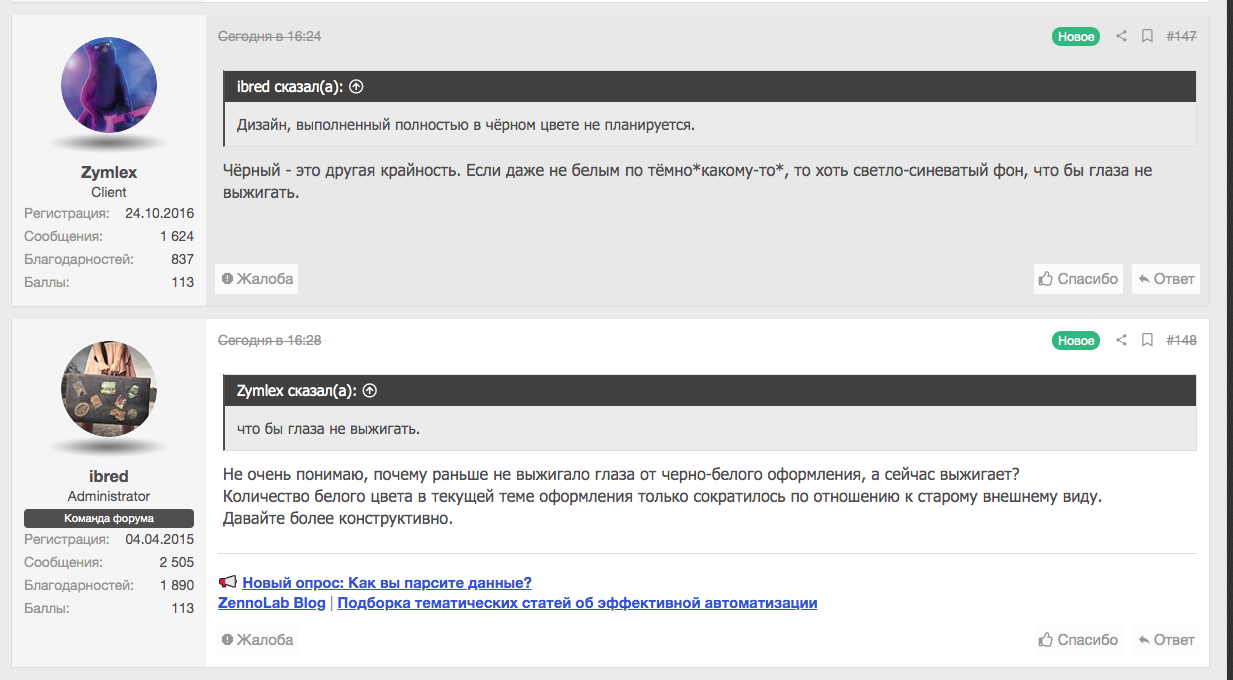Open link Новый опрос: Как вы парсите данные?
1233x680 pixels.
coord(387,583)
